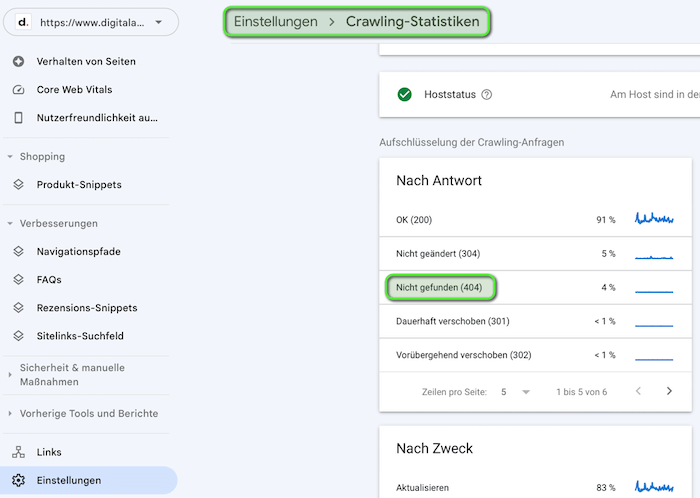Open the Zeilen pro Seite dropdown
Screen dimensions: 700x498
pos(515,392)
